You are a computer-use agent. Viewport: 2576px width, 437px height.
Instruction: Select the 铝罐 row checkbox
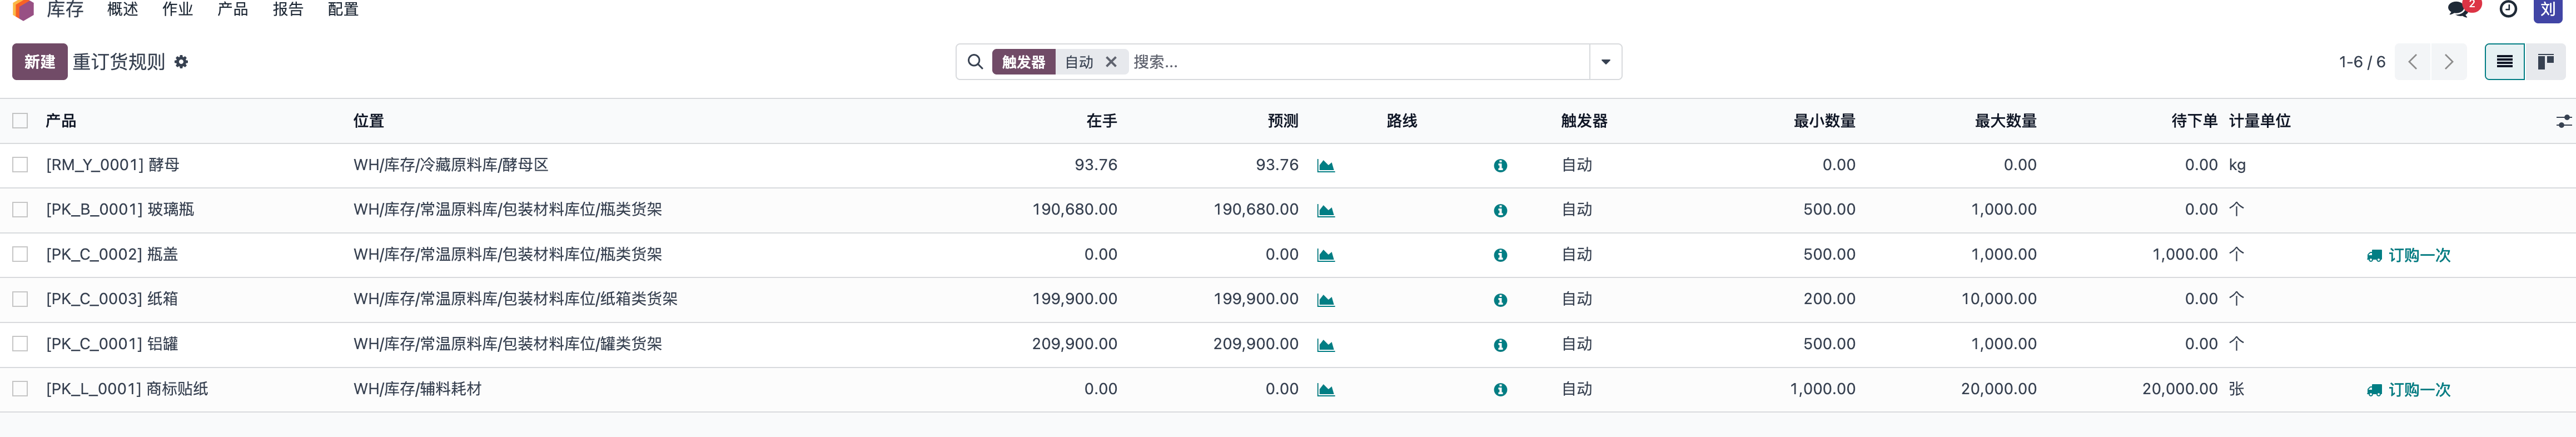pyautogui.click(x=20, y=344)
